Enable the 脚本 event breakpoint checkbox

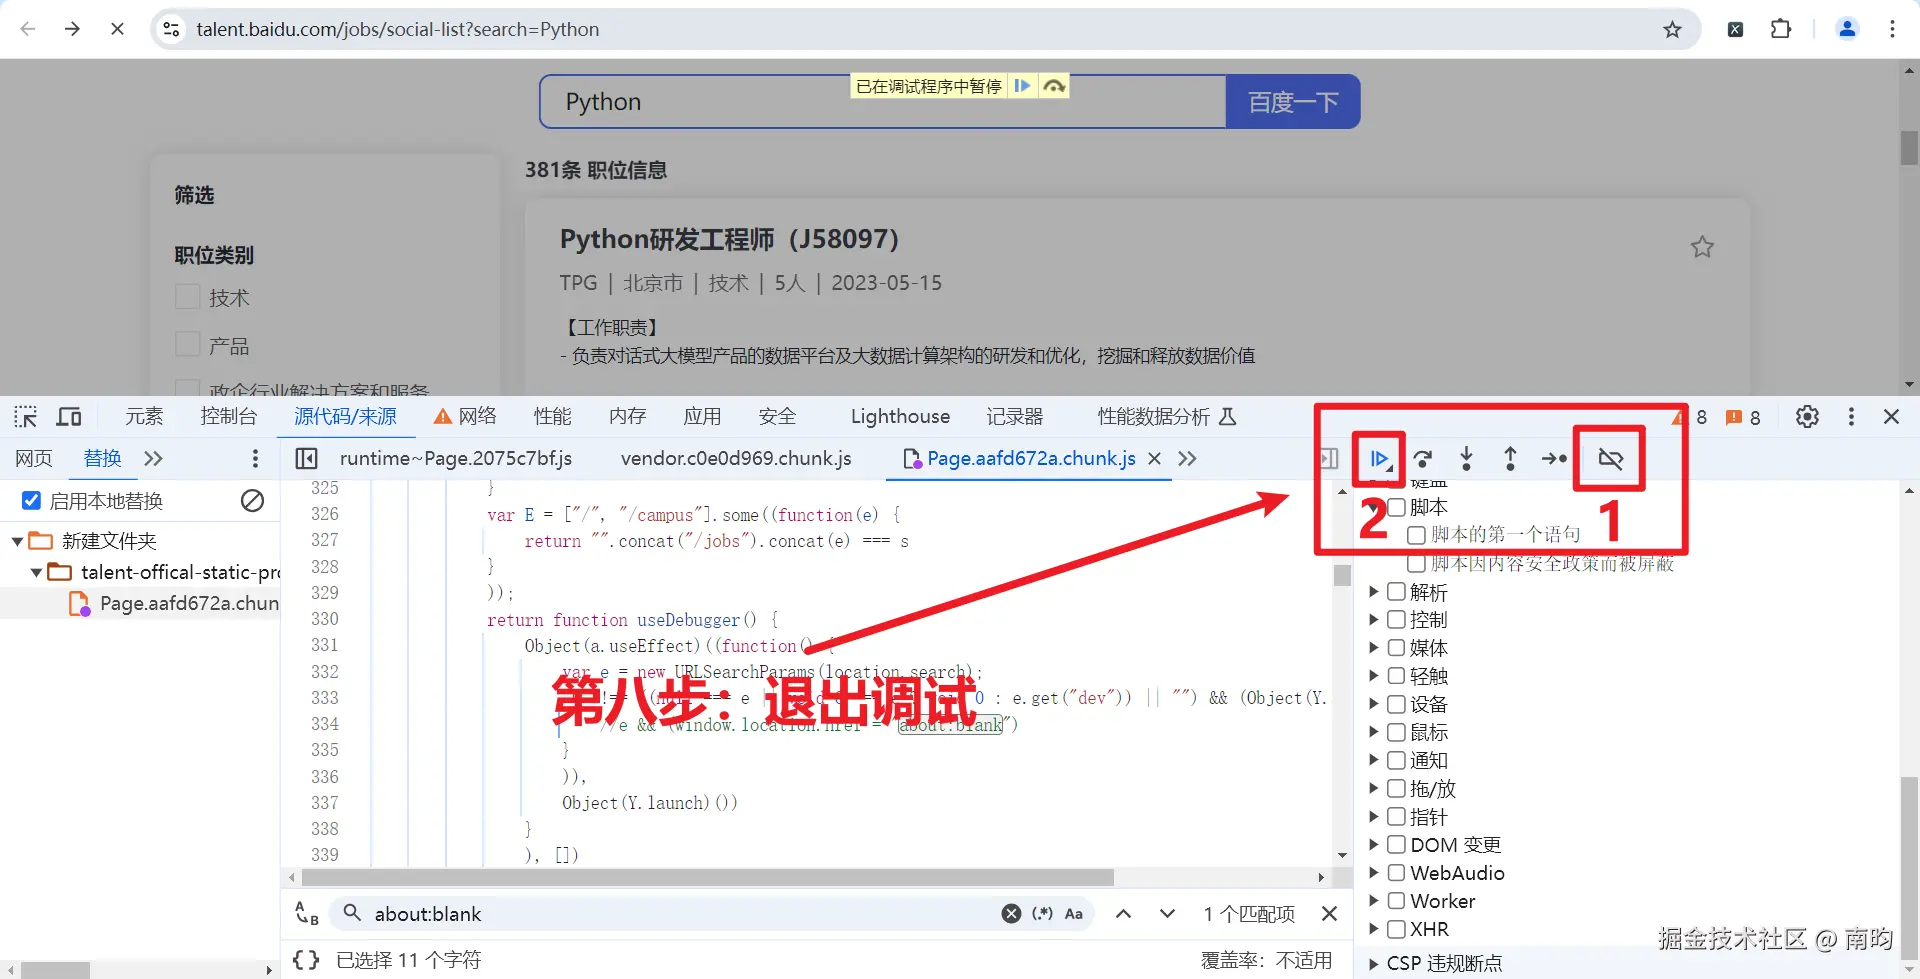[x=1397, y=507]
